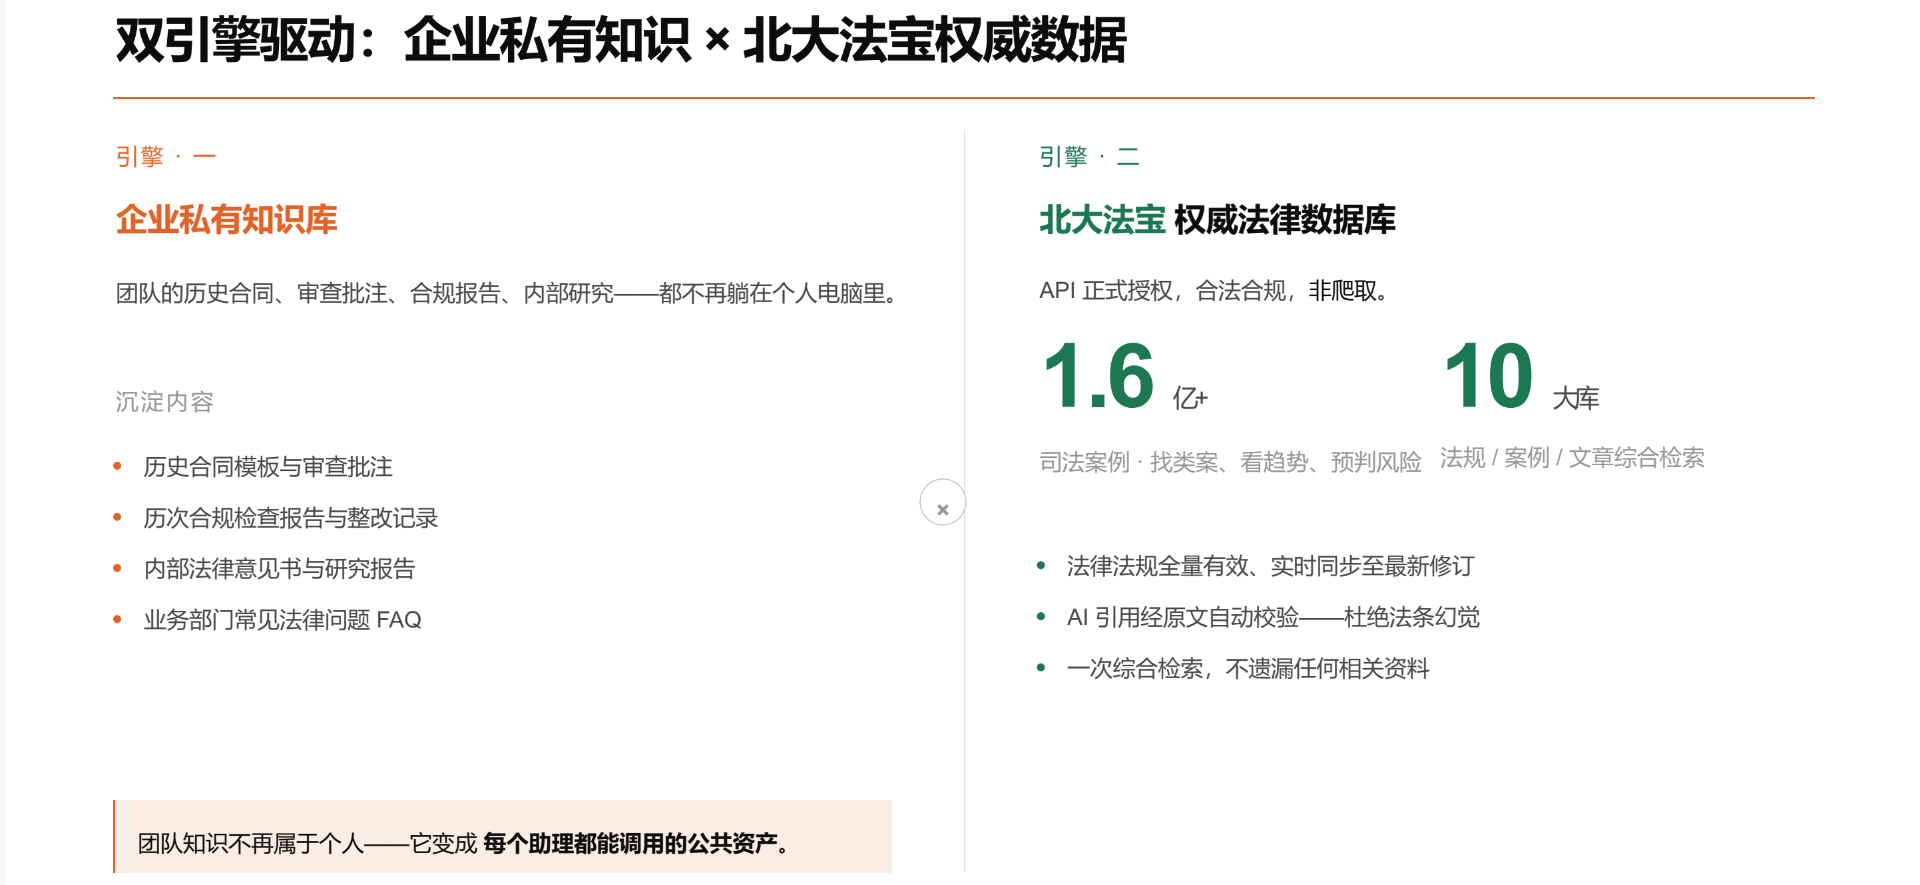Click the caption 法规 / 案例 / 文章综合检索

click(x=1572, y=458)
